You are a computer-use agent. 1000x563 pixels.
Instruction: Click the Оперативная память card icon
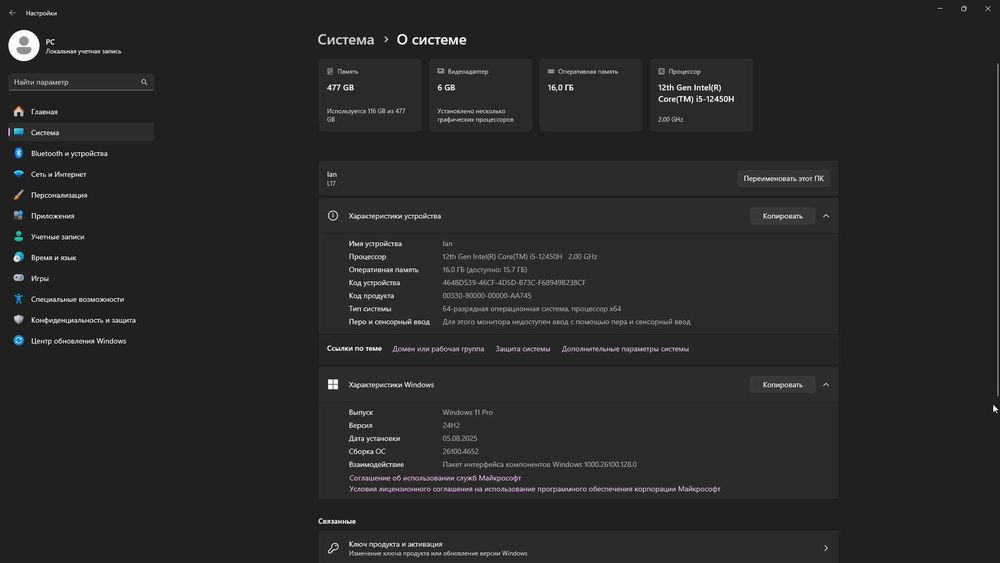click(551, 71)
